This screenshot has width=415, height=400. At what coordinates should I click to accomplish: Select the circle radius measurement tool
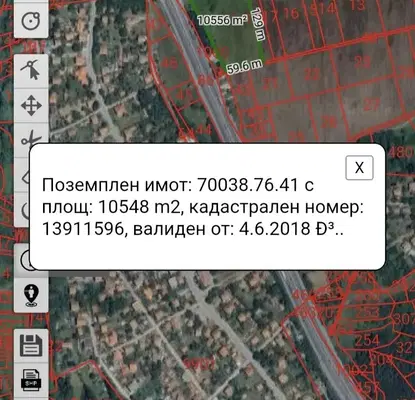click(31, 21)
